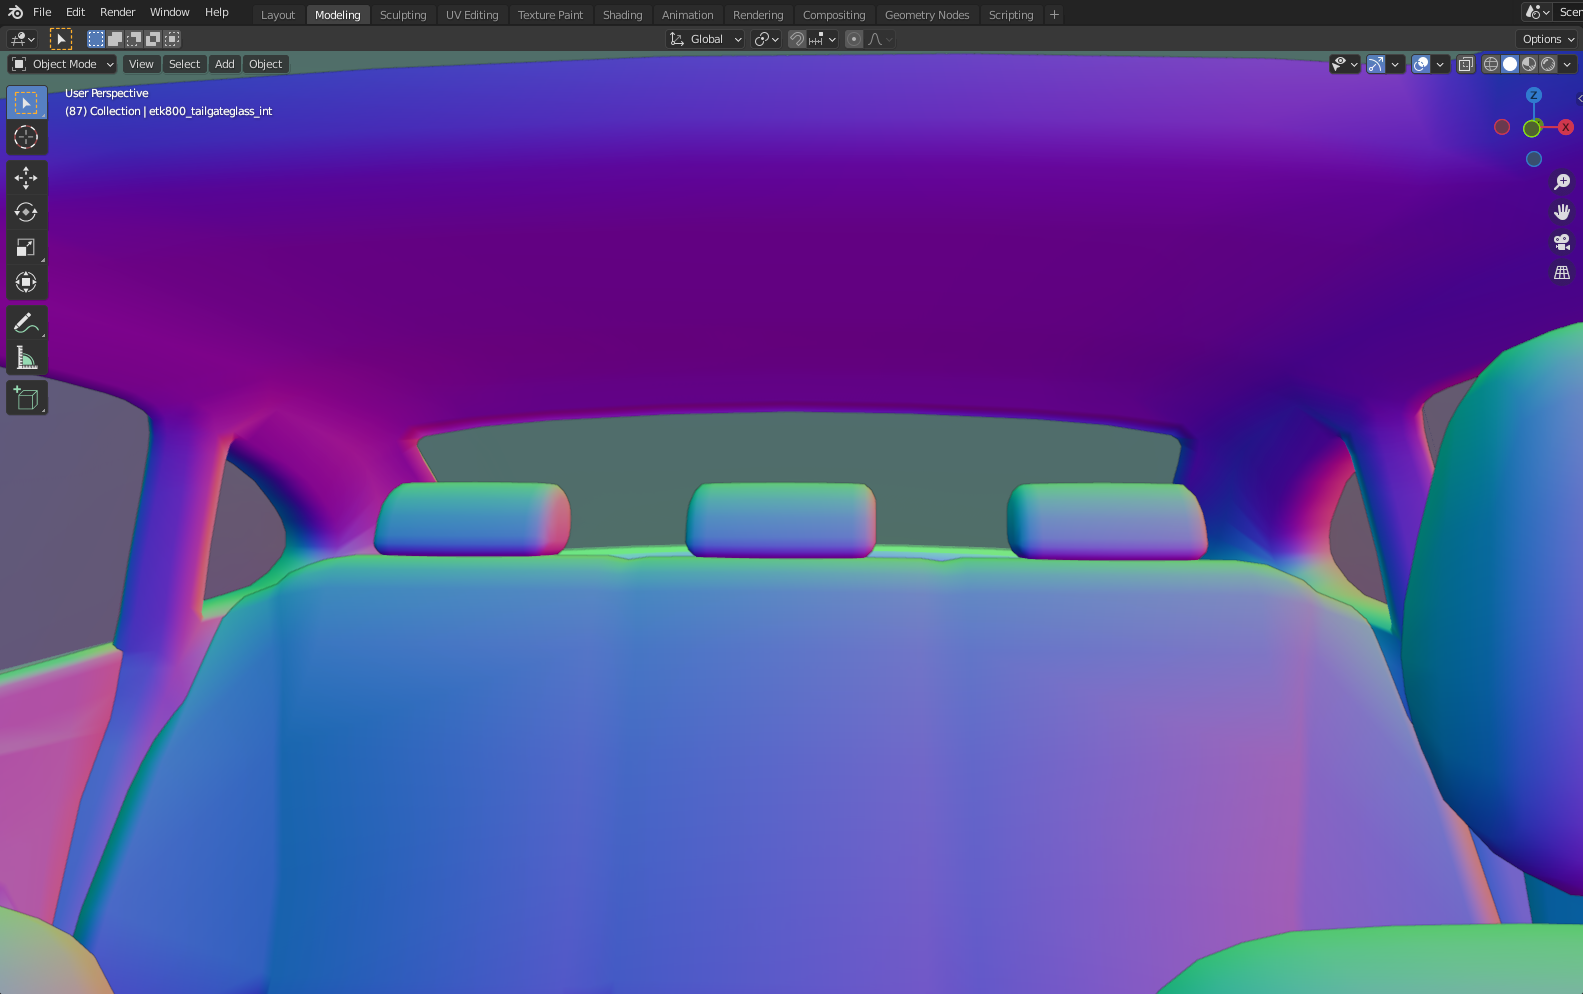Open the Render menu
Image resolution: width=1583 pixels, height=994 pixels.
point(117,12)
